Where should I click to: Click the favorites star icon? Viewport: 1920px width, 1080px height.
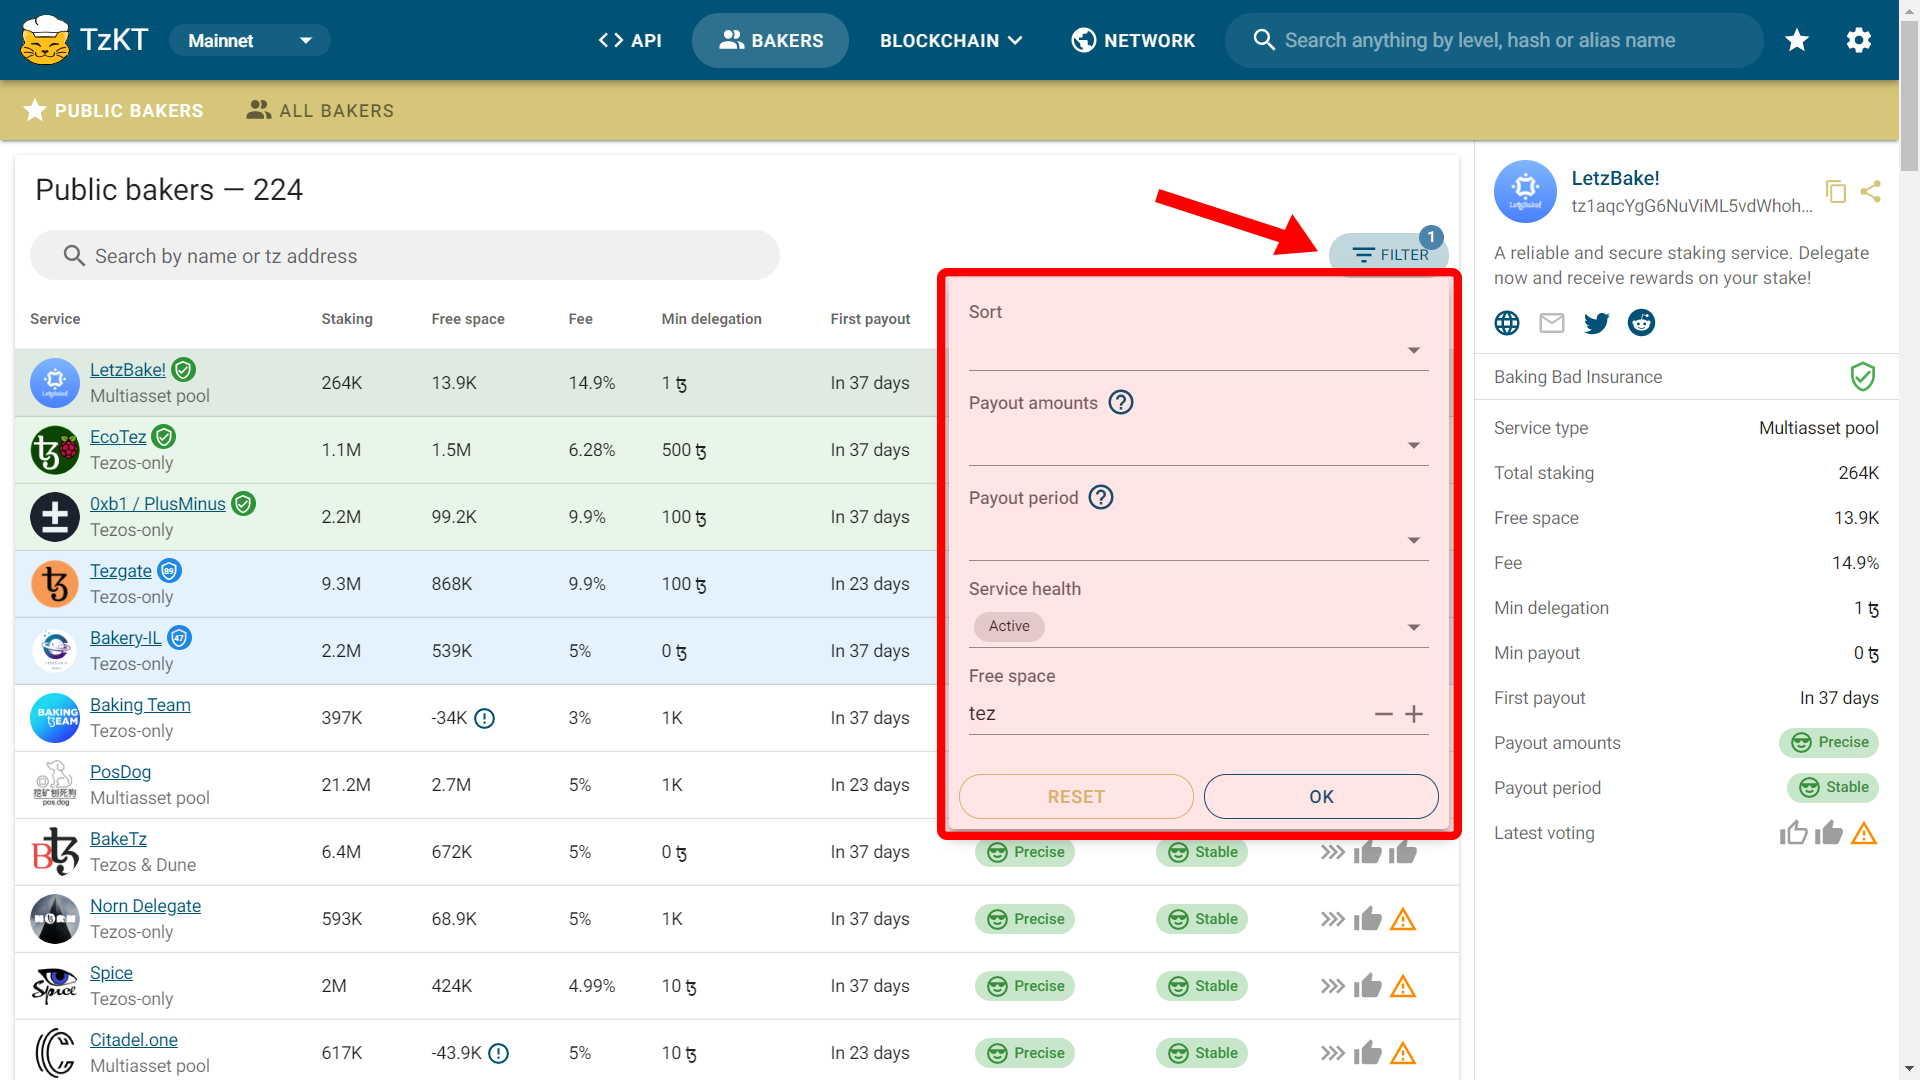1797,40
